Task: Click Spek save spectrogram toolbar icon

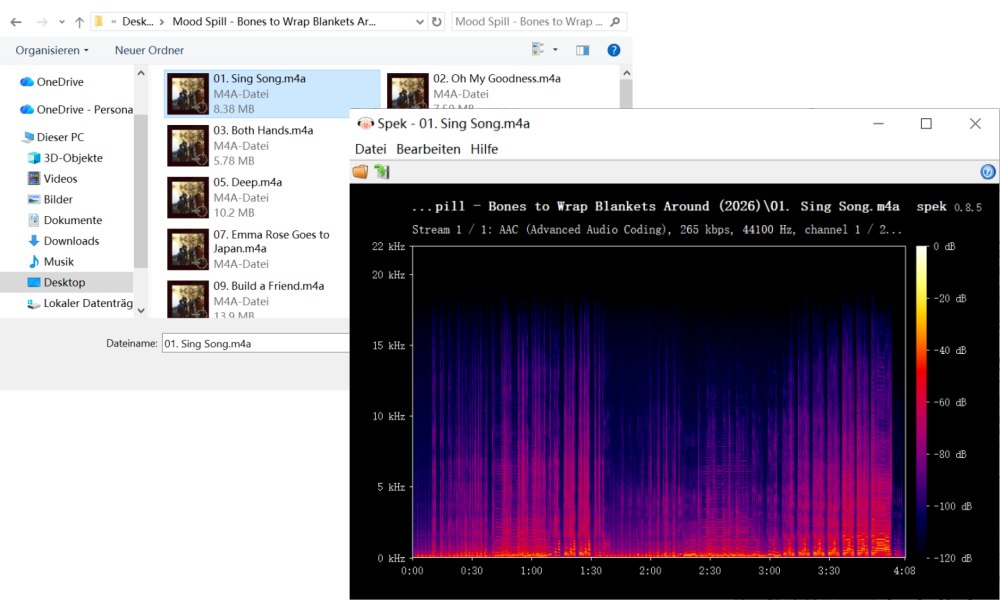Action: (x=381, y=172)
